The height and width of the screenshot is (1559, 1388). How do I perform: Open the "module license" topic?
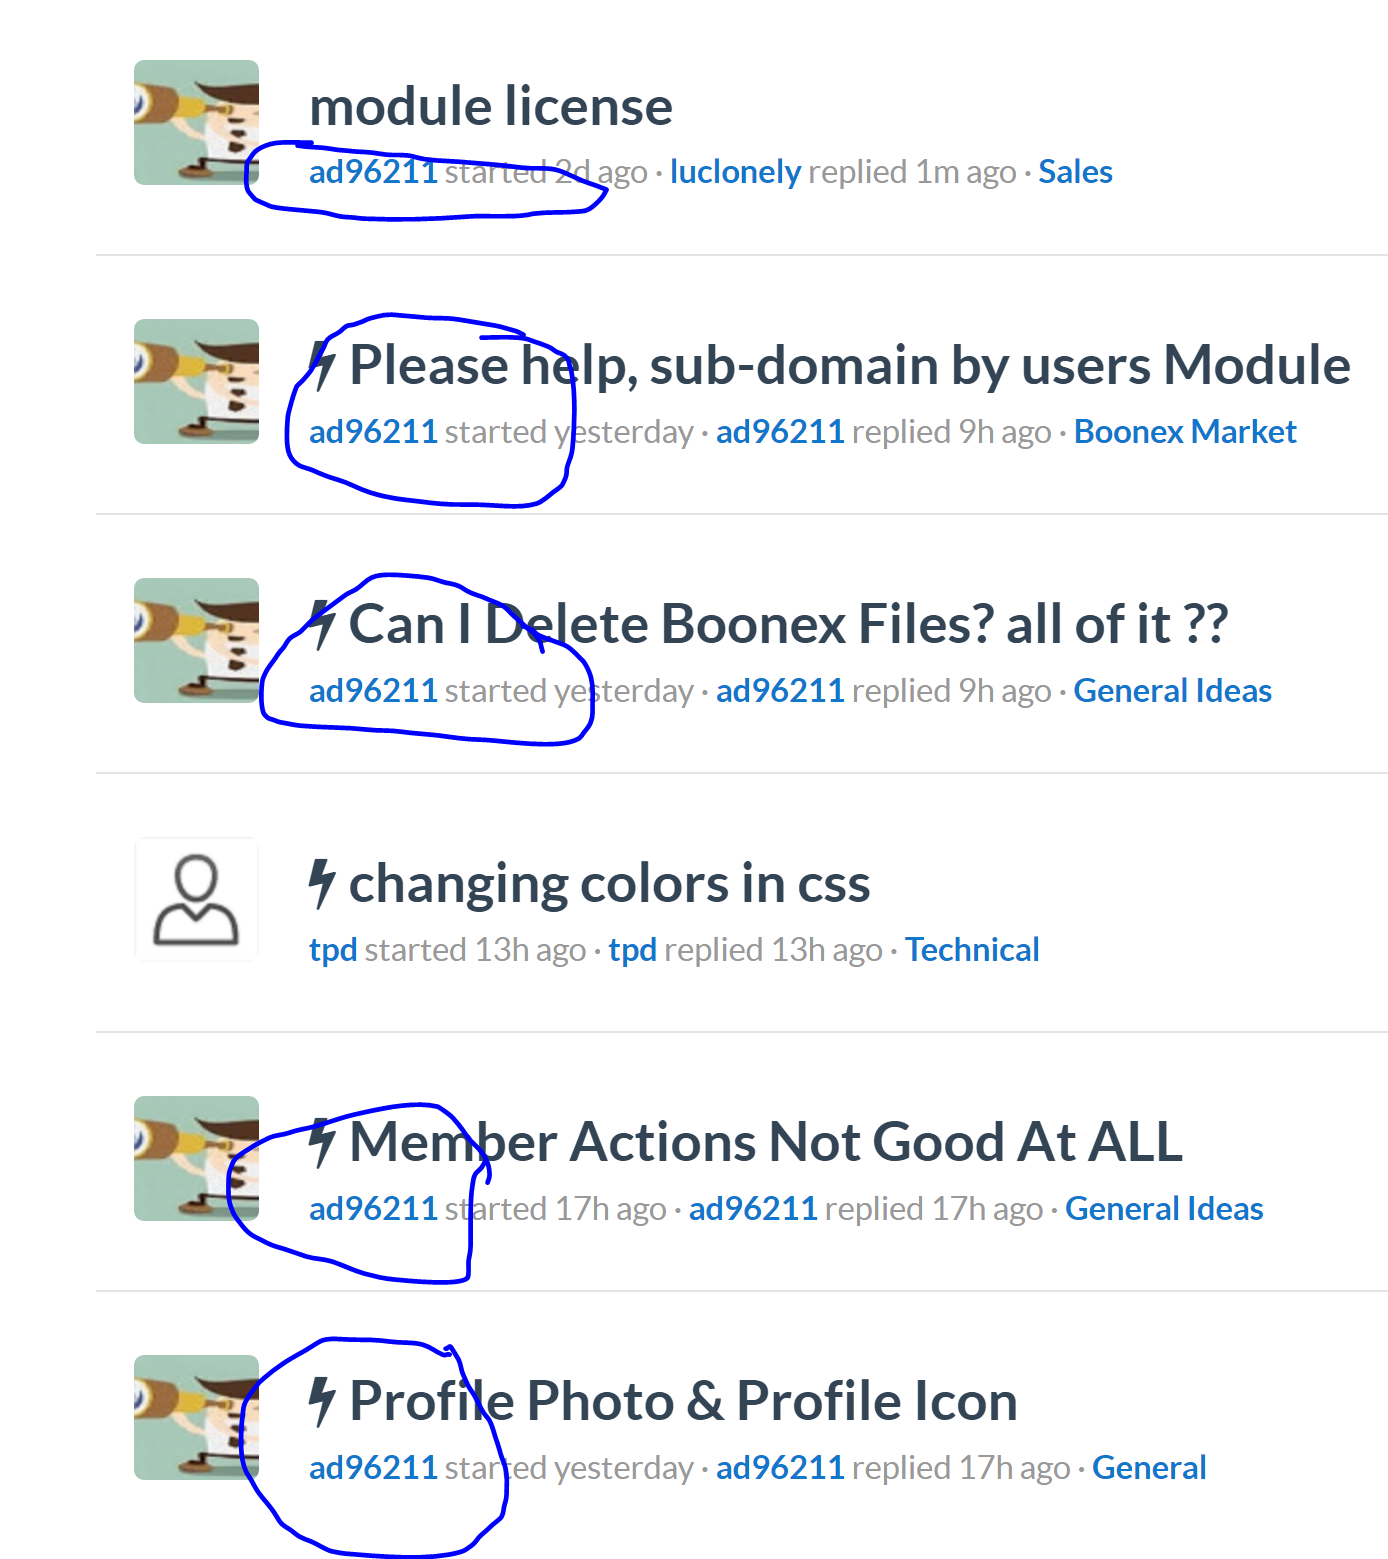point(491,107)
